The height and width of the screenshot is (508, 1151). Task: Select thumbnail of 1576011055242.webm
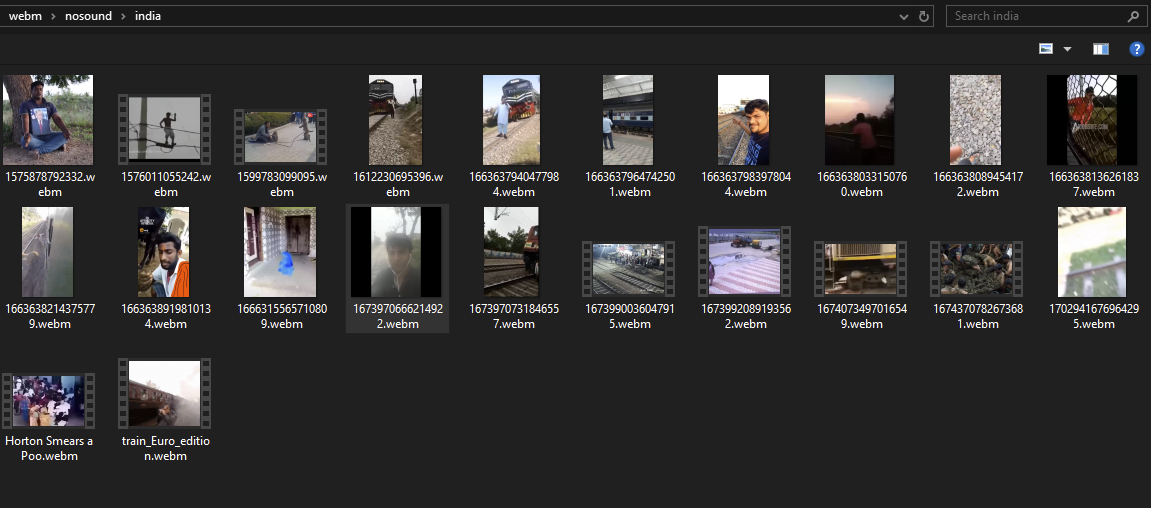point(164,129)
